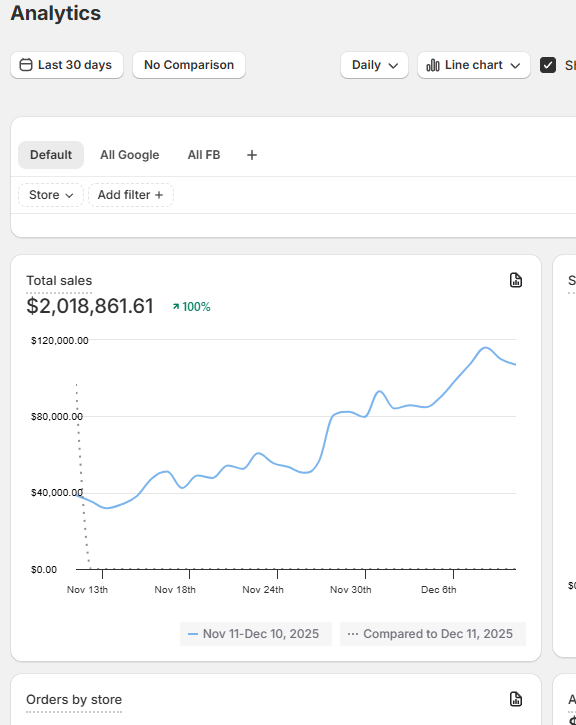Toggle the checked checkbox beside Line chart
Screen dimensions: 576x725
pos(548,65)
